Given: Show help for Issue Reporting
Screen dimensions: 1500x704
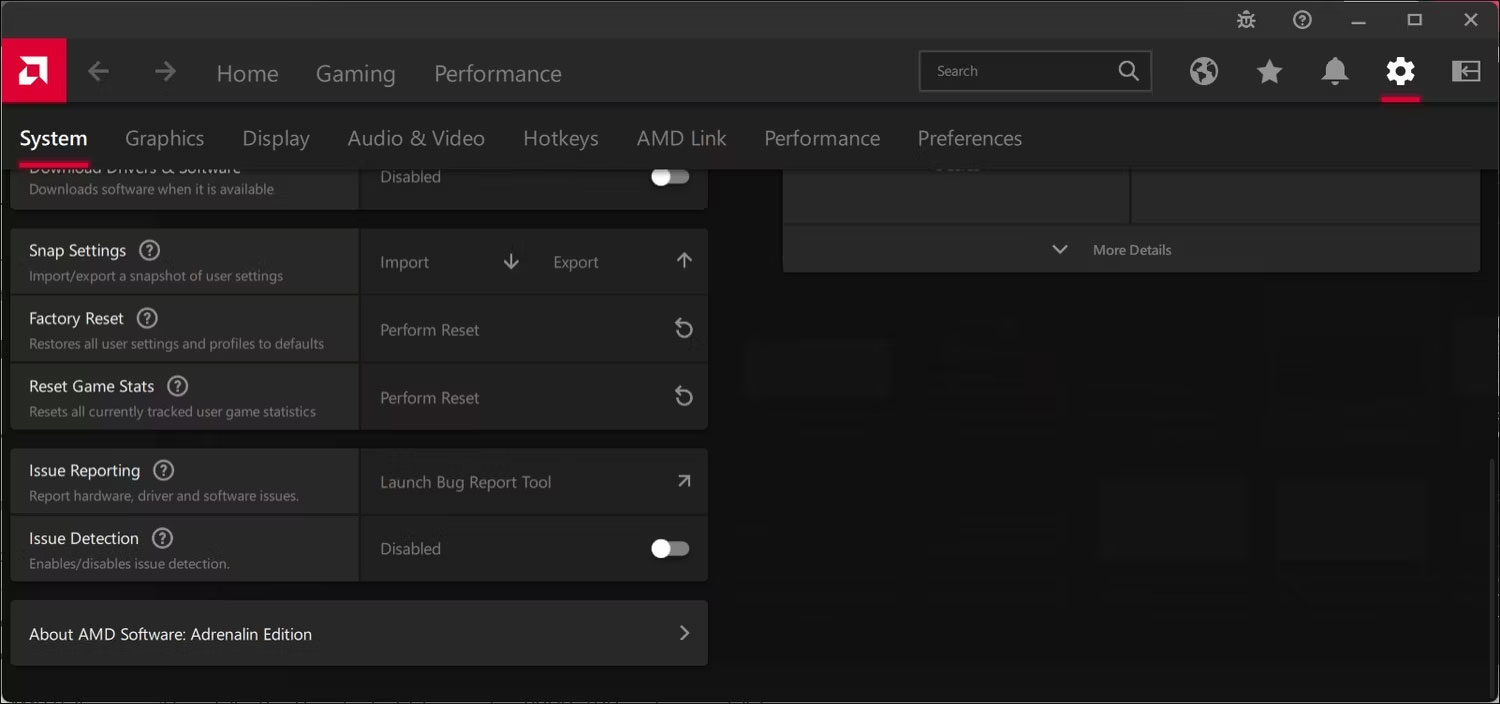Looking at the screenshot, I should tap(163, 470).
